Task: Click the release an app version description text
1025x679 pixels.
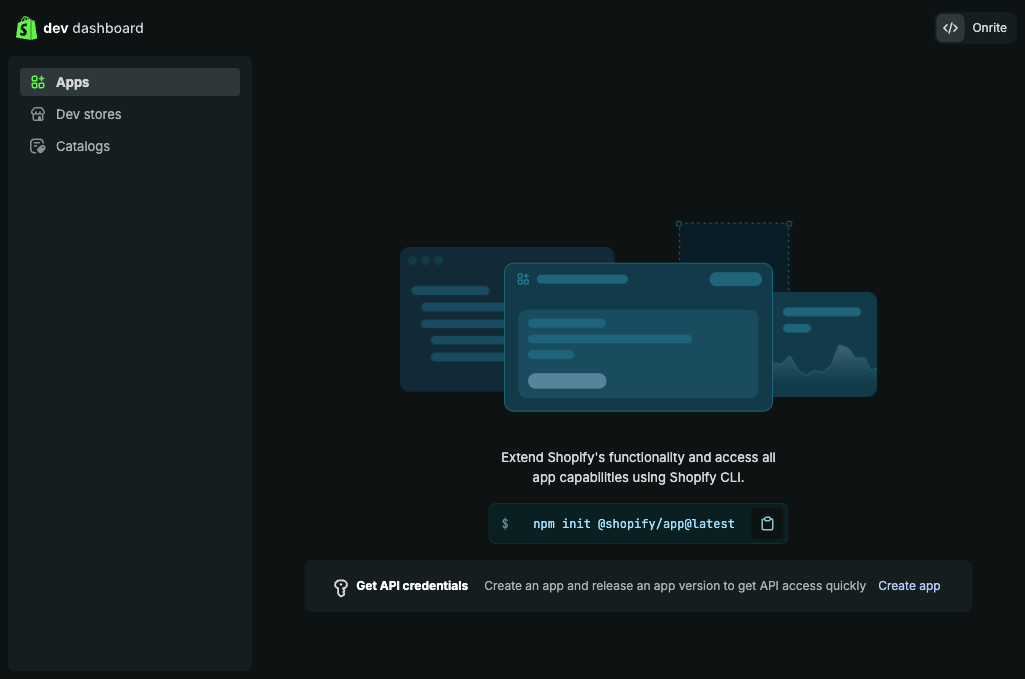Action: (675, 586)
